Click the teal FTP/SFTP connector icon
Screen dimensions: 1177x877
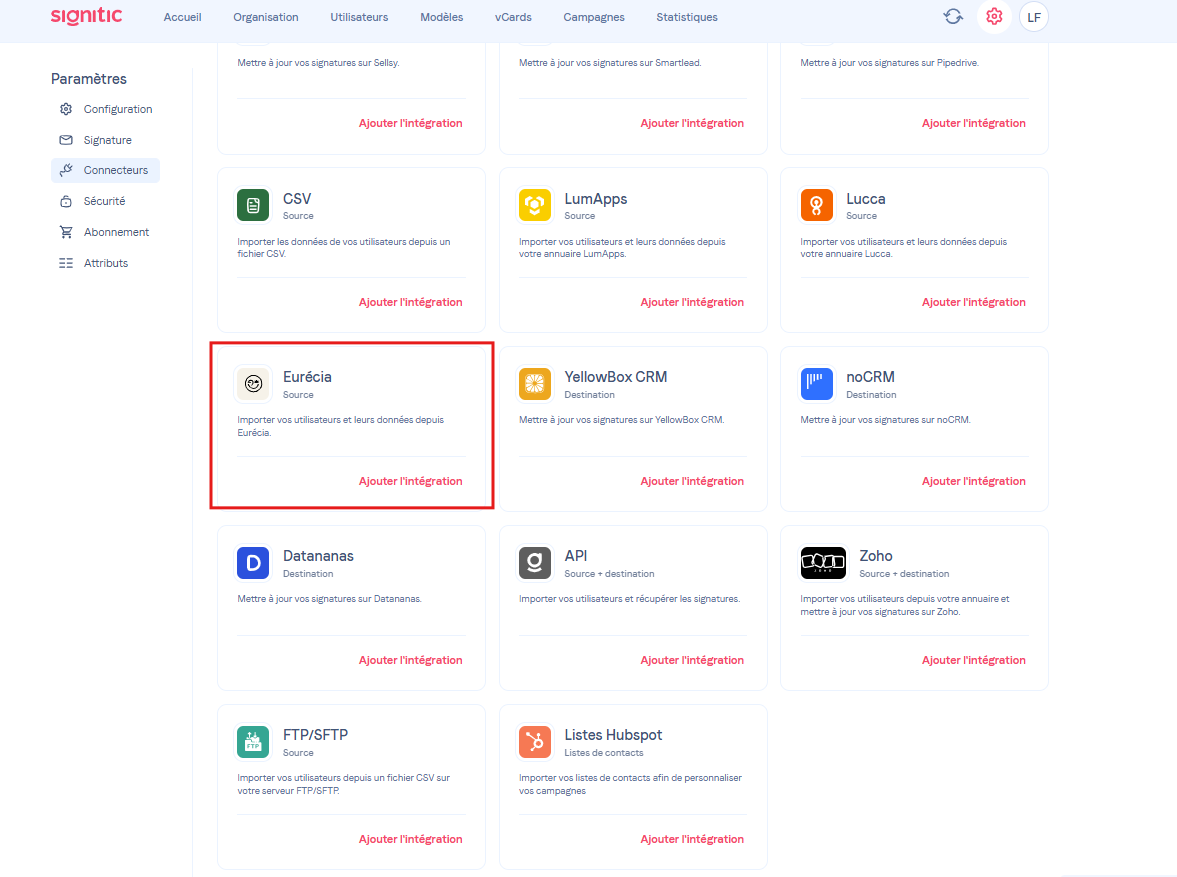[x=253, y=742]
